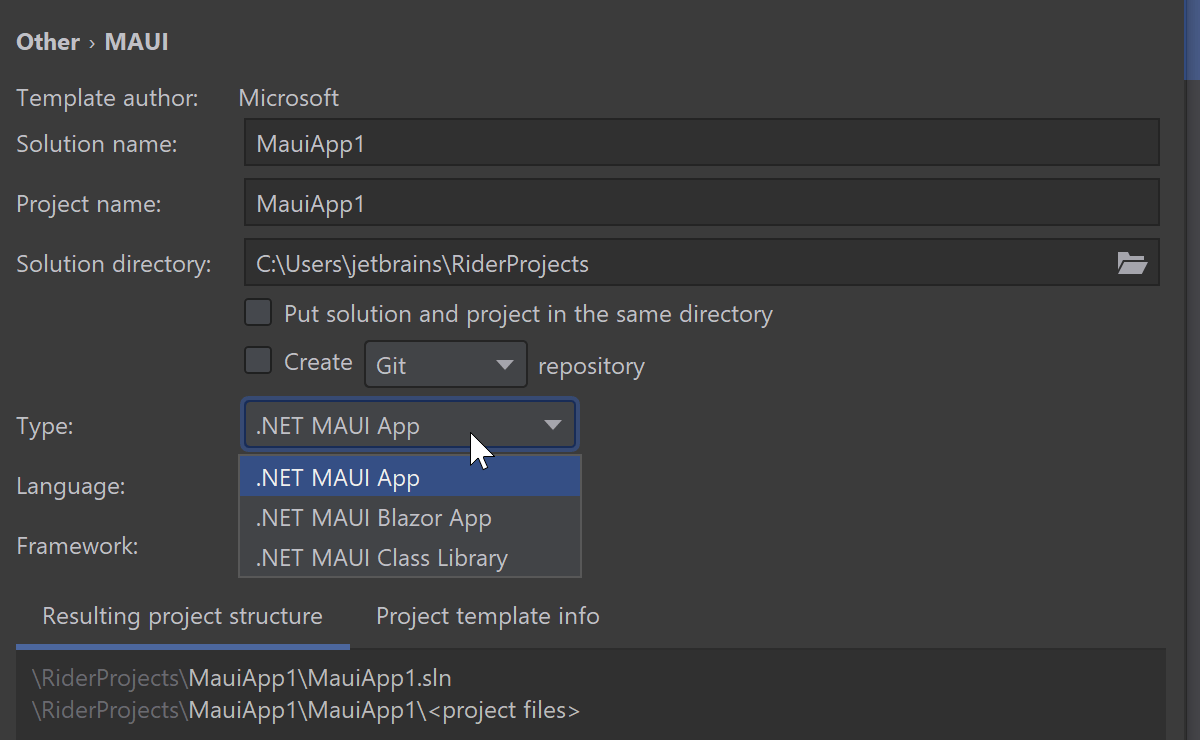Switch to Project template info tab
This screenshot has height=740, width=1200.
point(487,616)
